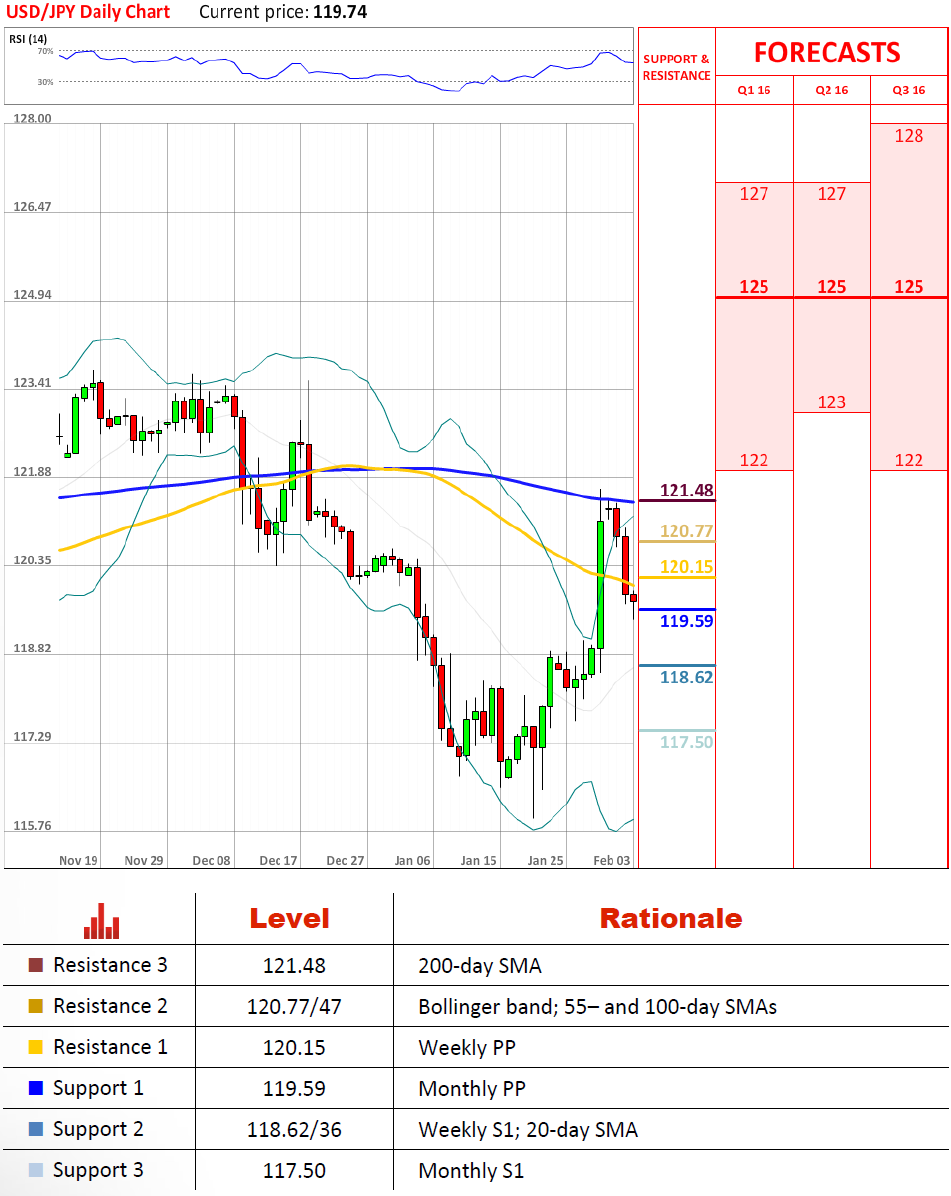
Task: Click the Resistance 1 row label
Action: pyautogui.click(x=110, y=1047)
